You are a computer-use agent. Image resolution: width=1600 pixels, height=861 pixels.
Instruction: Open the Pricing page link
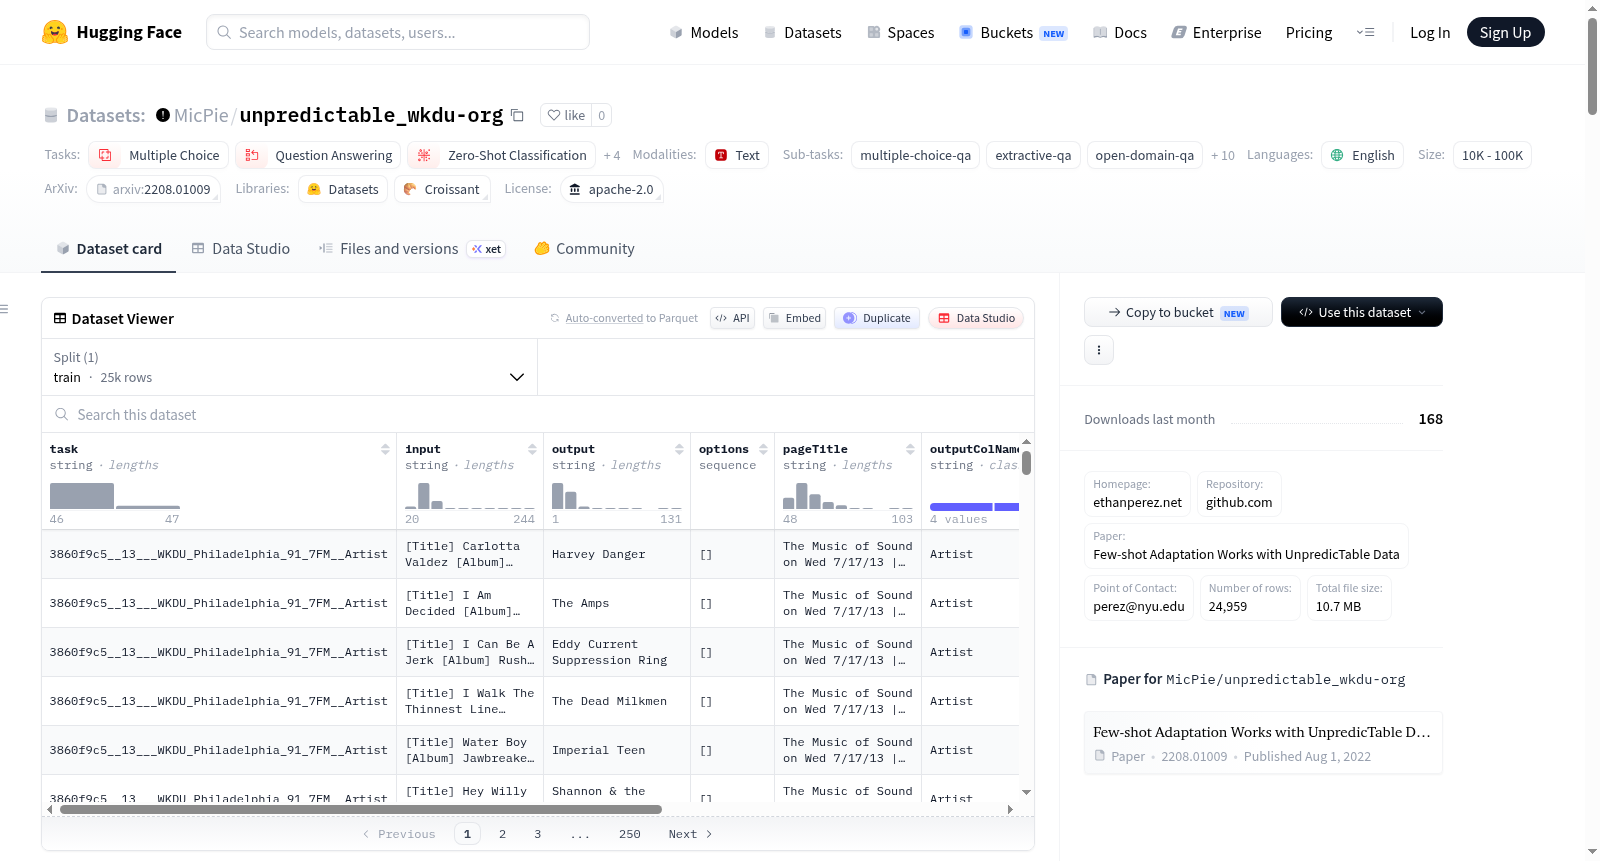click(1309, 33)
